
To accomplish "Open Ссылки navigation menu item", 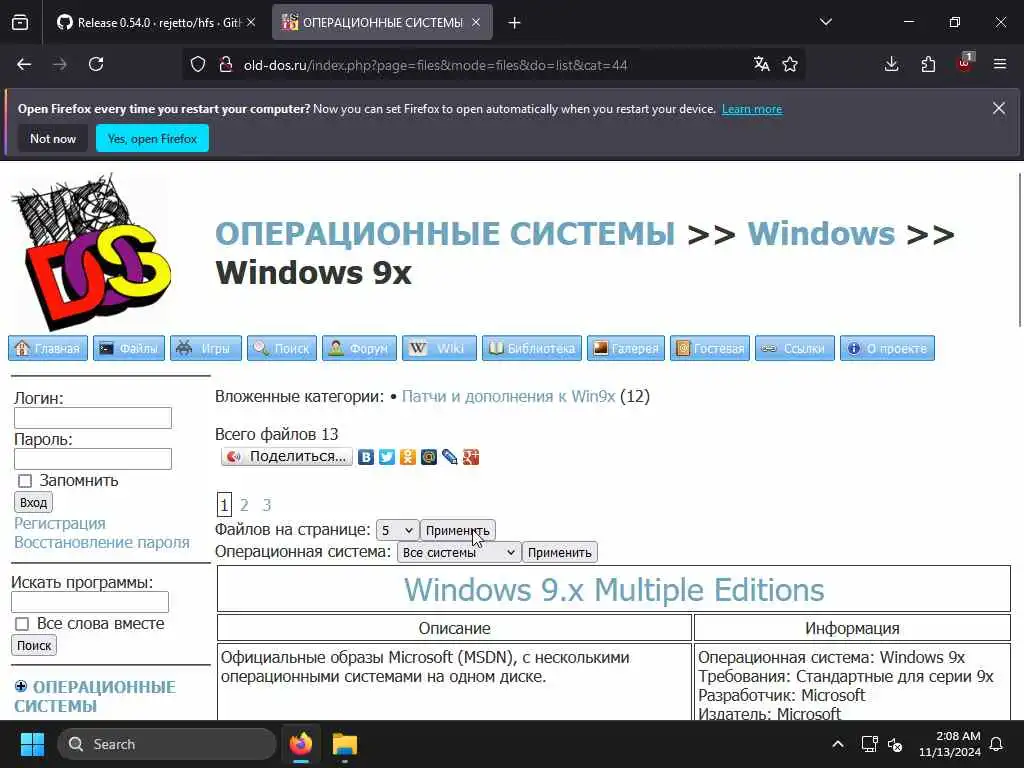I will [795, 348].
